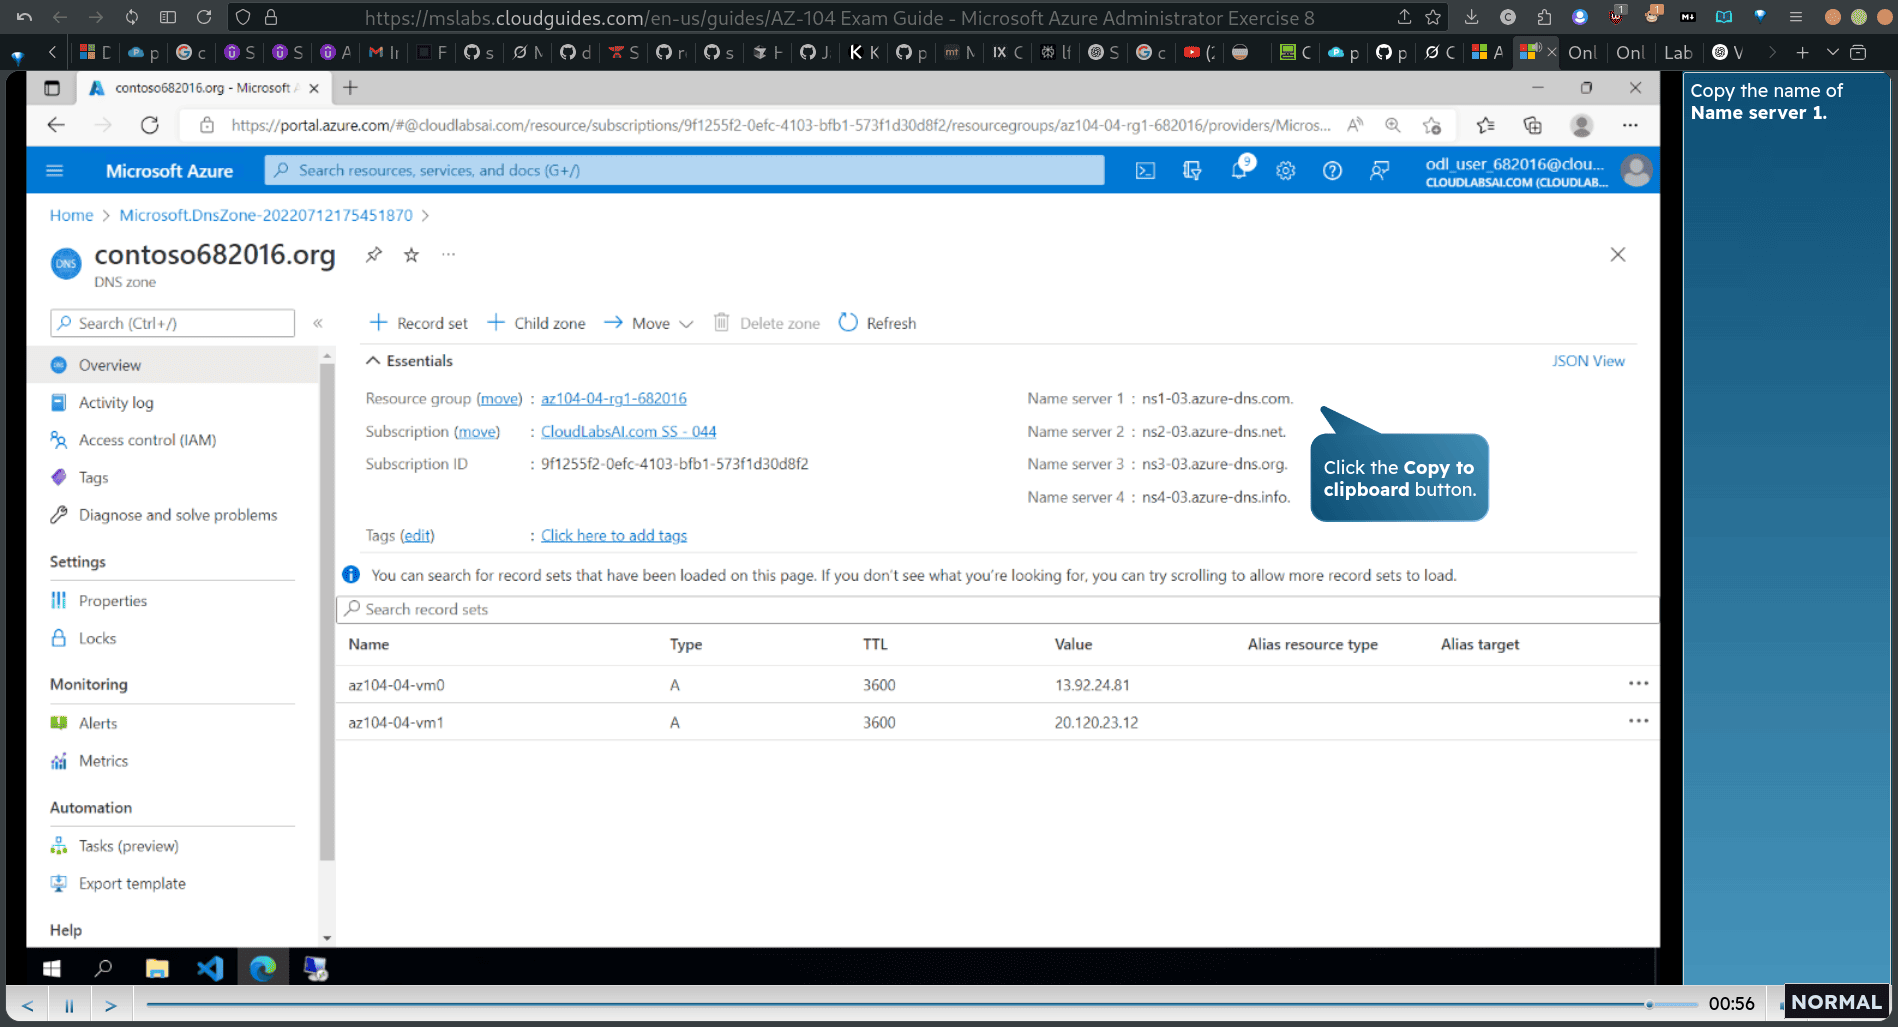Click move link next to Resource group
The image size is (1898, 1027).
pos(499,398)
